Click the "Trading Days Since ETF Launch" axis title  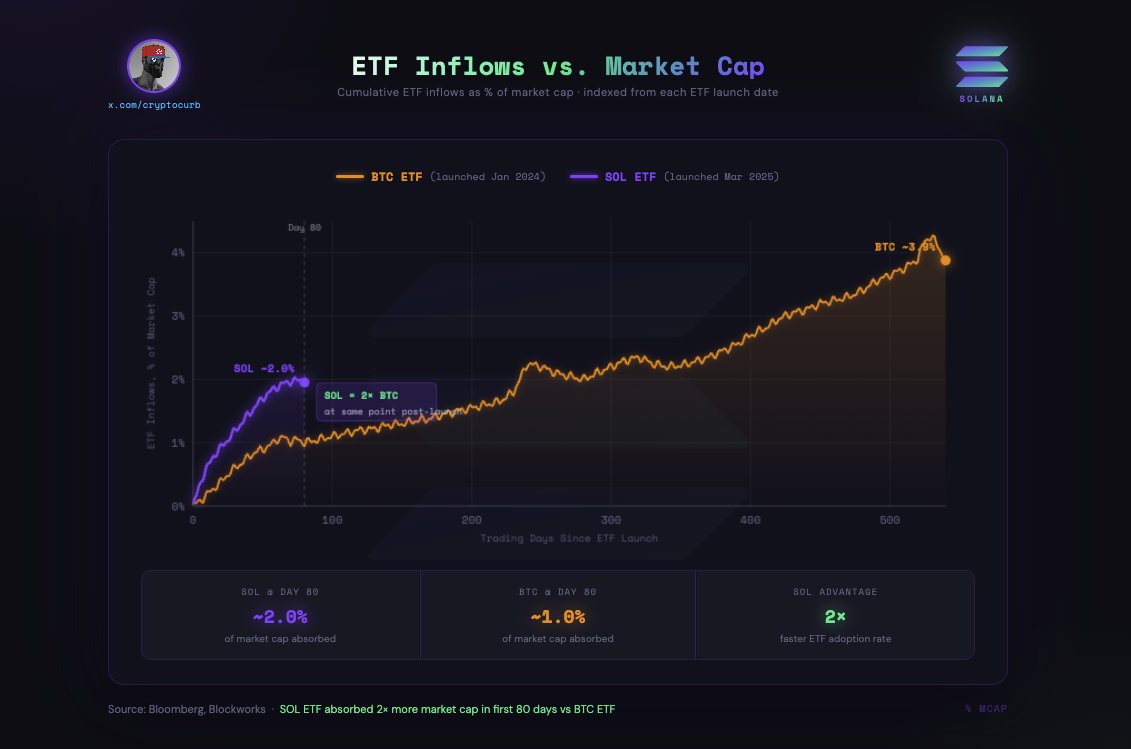569,538
